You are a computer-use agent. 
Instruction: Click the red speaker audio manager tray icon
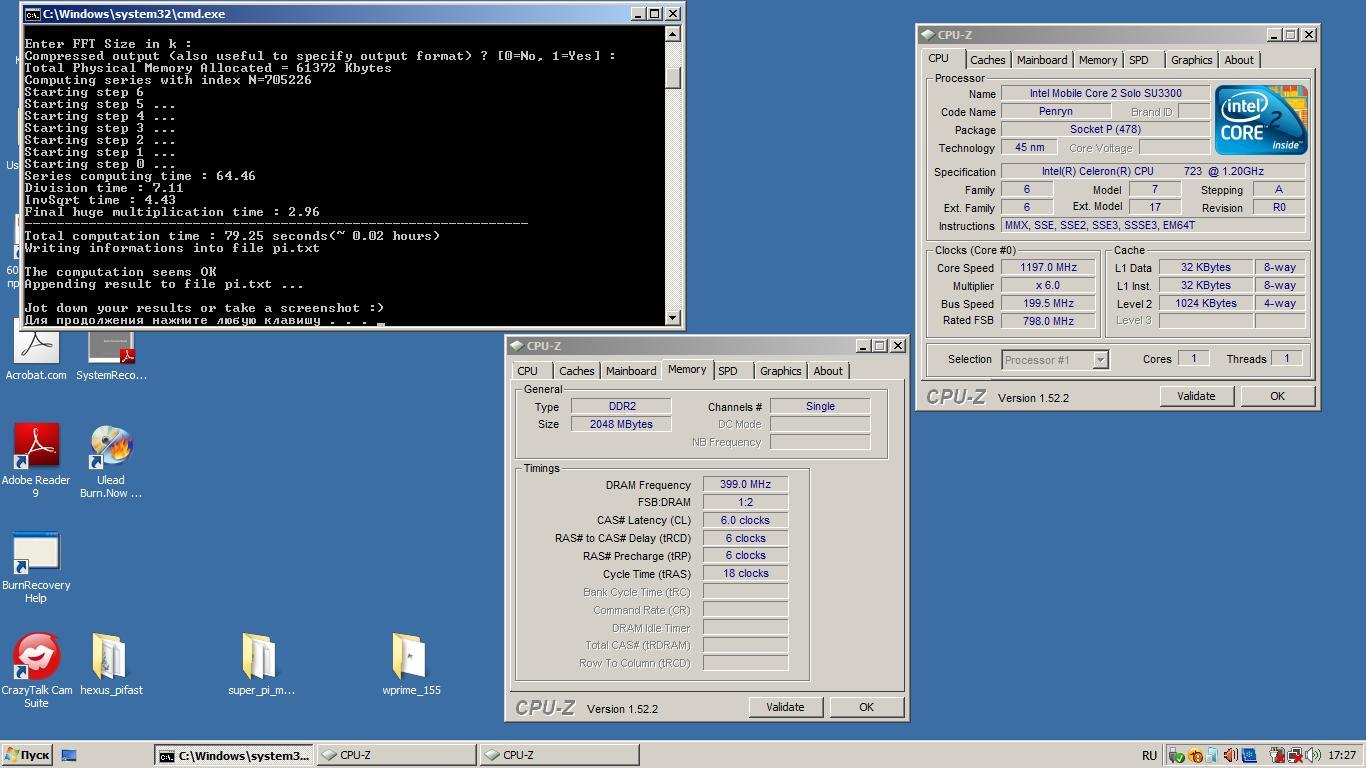[1231, 756]
